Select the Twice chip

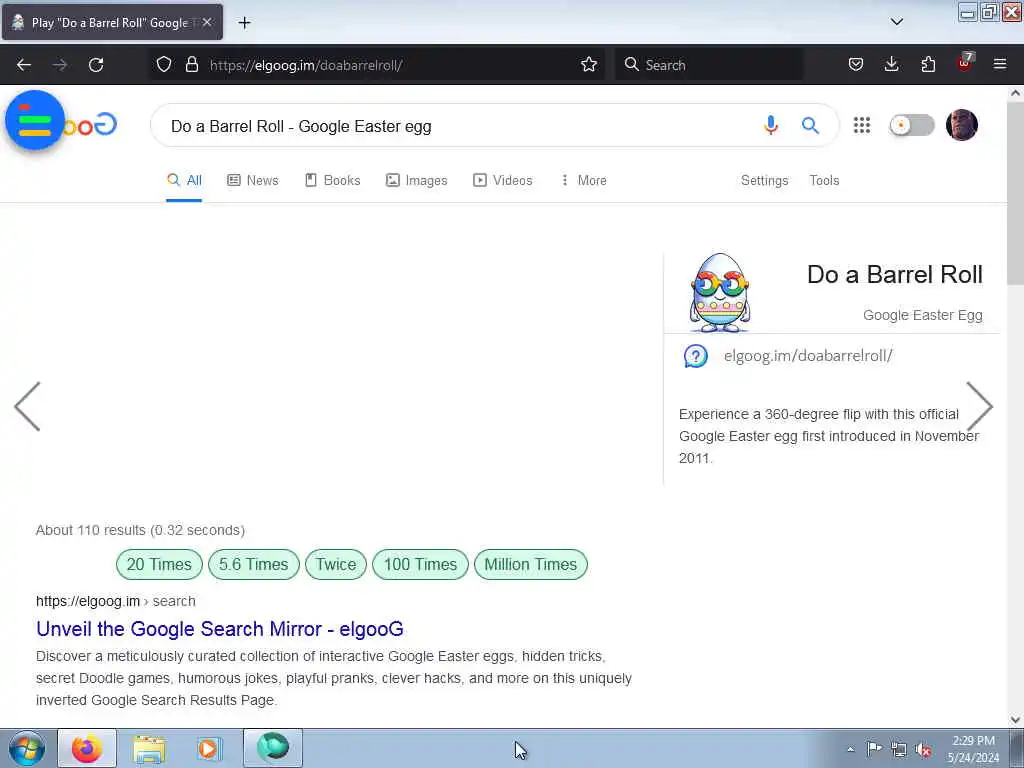click(x=336, y=564)
